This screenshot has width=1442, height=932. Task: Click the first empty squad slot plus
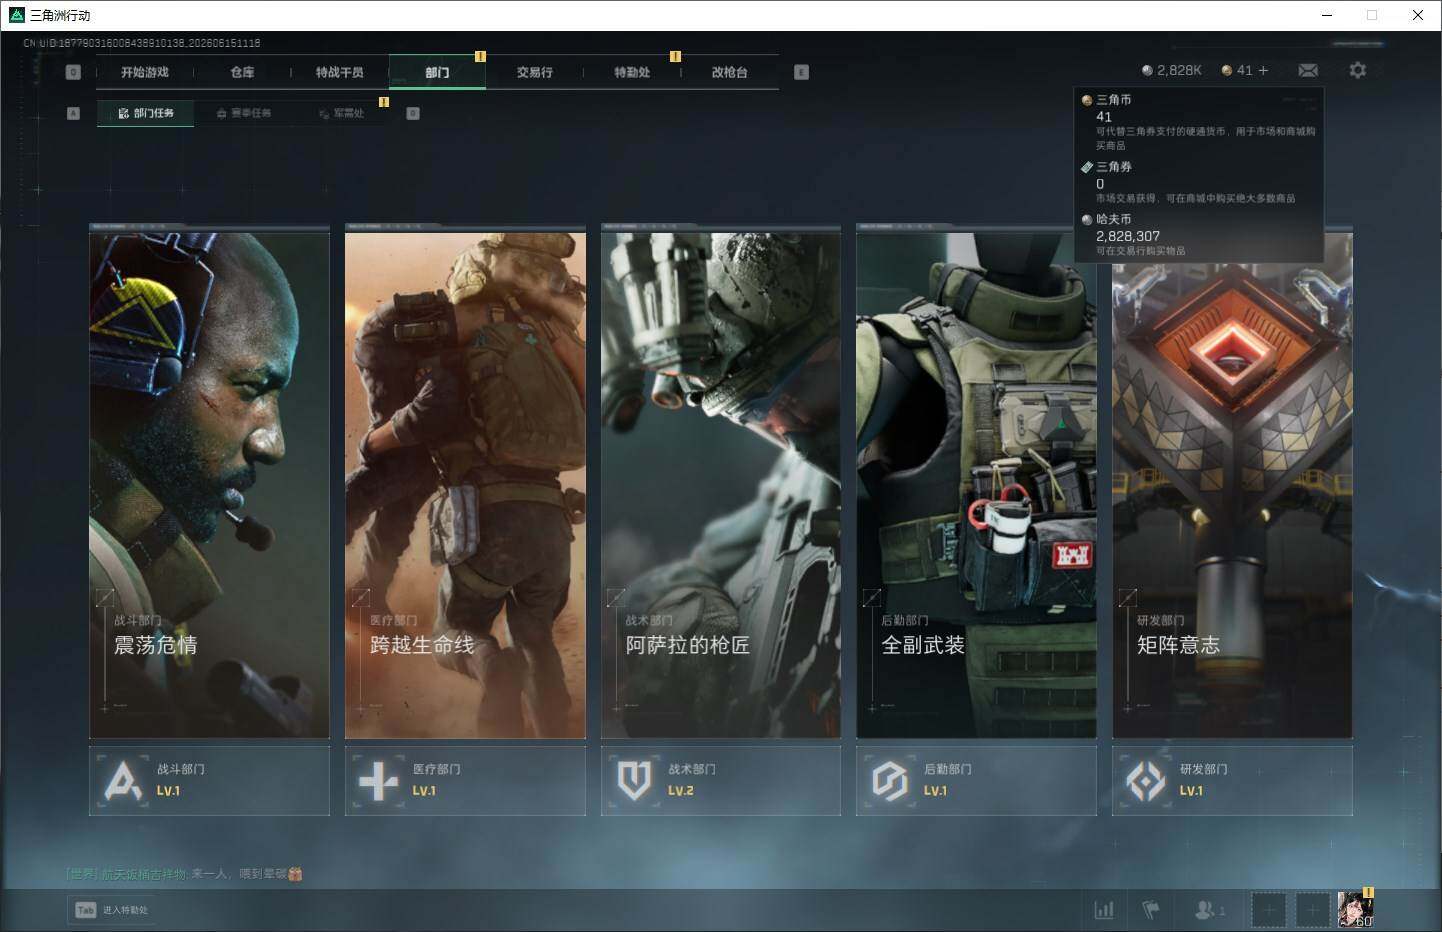click(x=1268, y=910)
